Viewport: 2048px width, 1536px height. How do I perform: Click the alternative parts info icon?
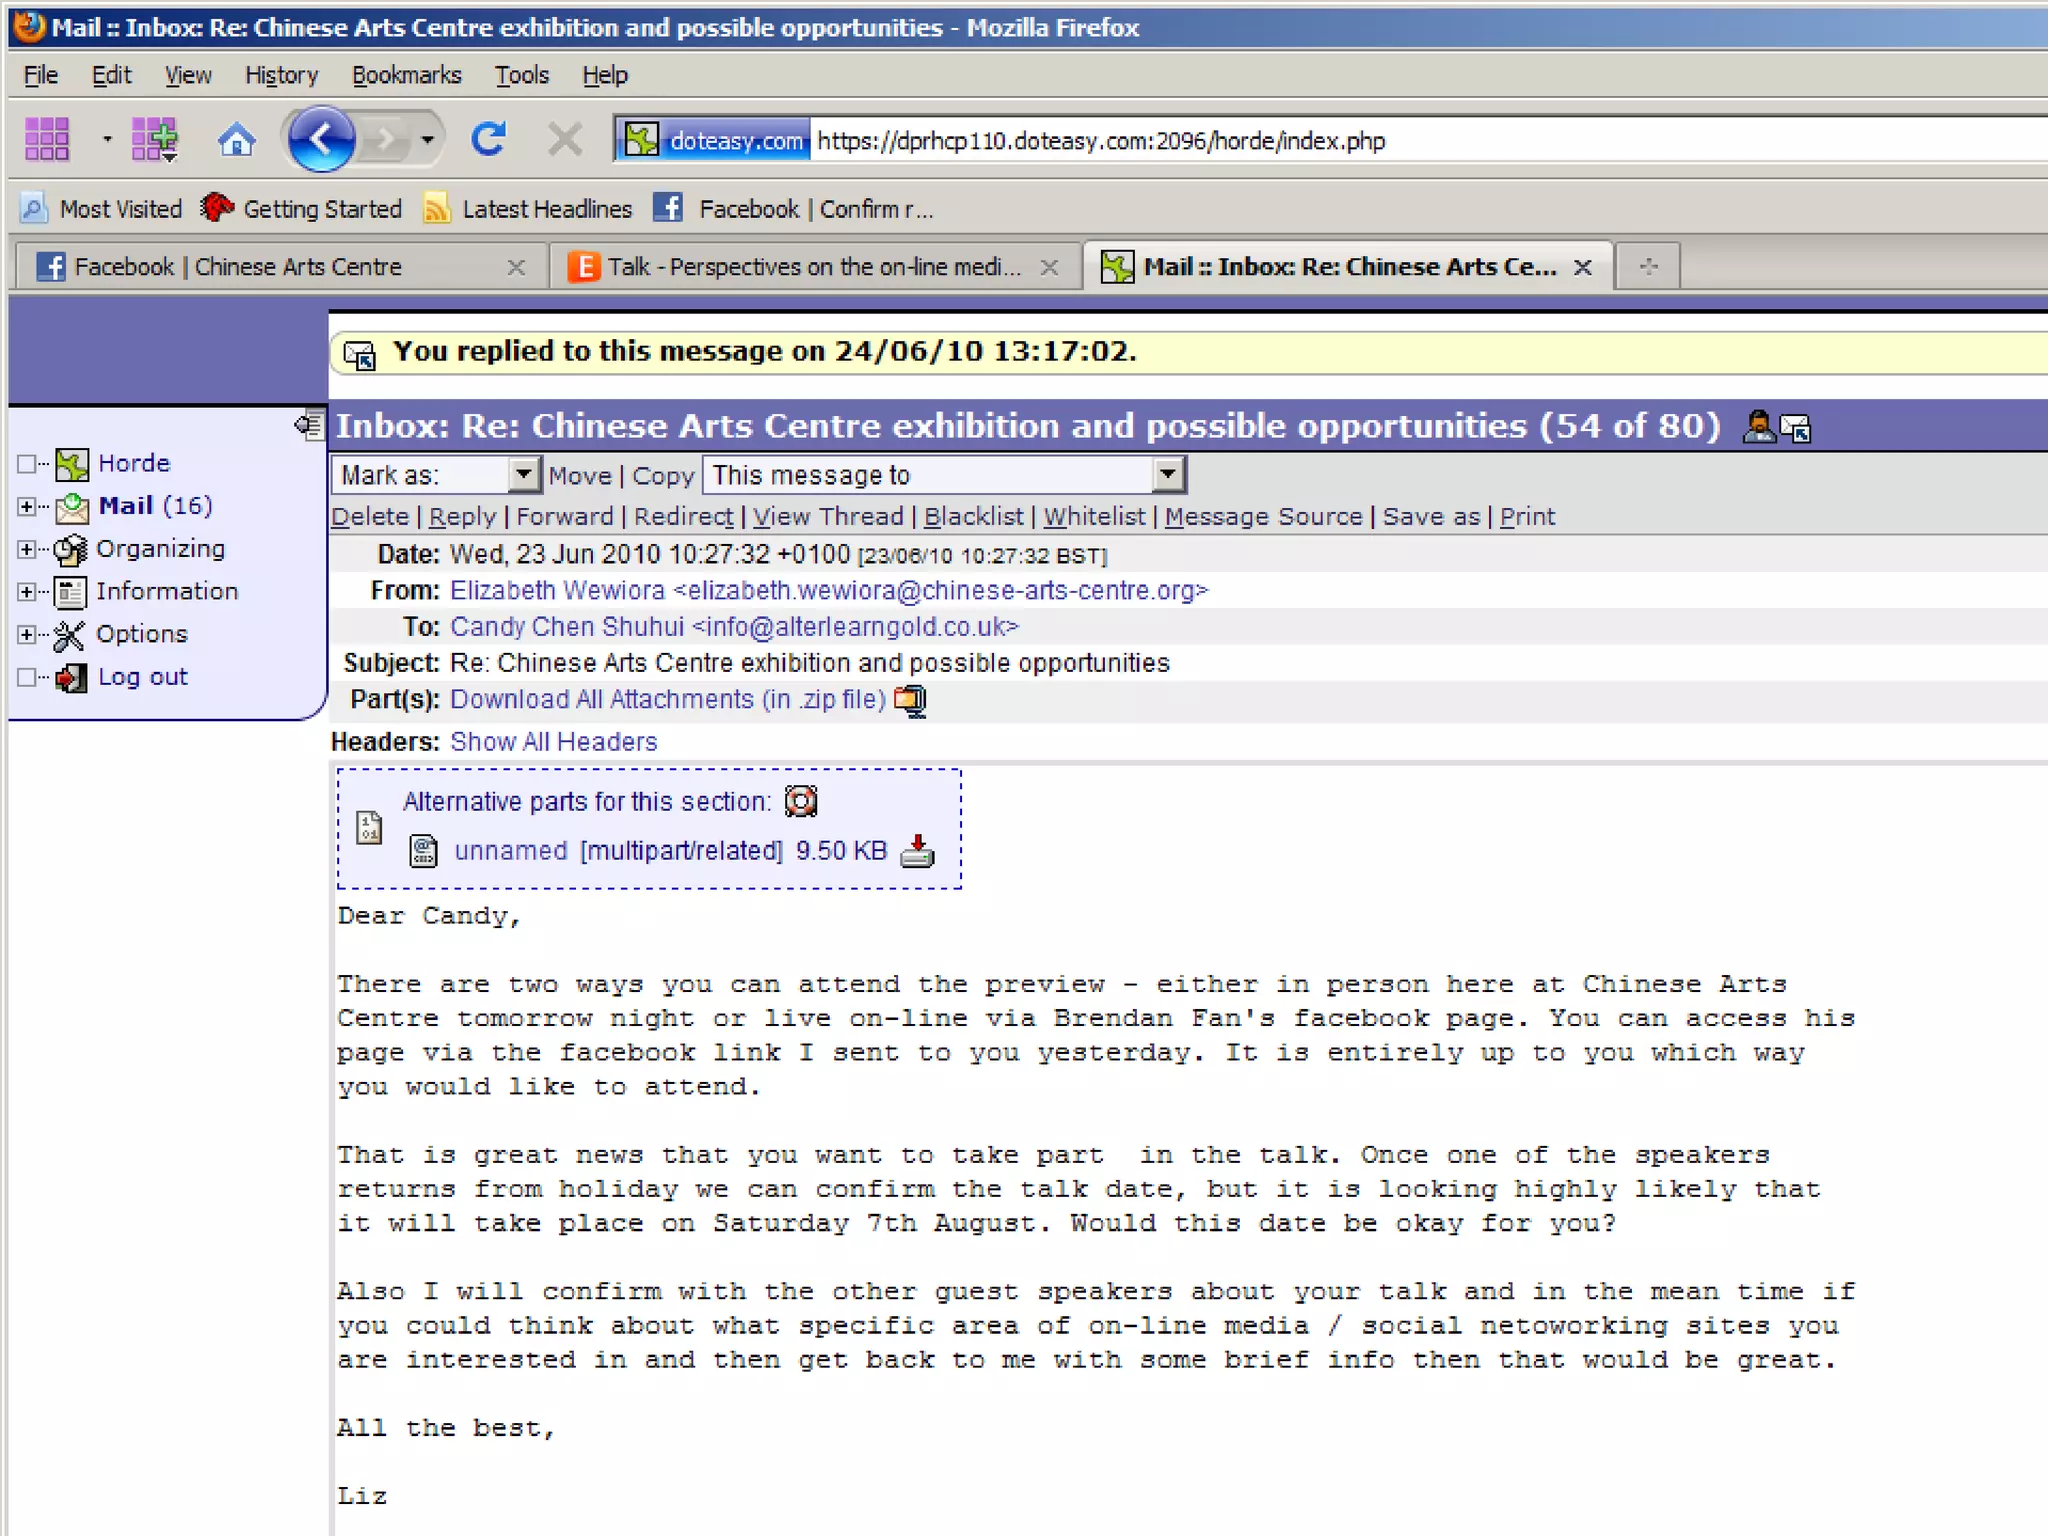pos(800,801)
